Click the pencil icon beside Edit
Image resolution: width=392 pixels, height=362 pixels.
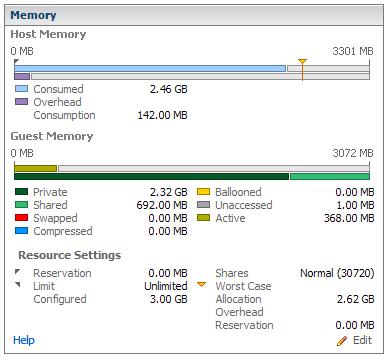[x=342, y=341]
